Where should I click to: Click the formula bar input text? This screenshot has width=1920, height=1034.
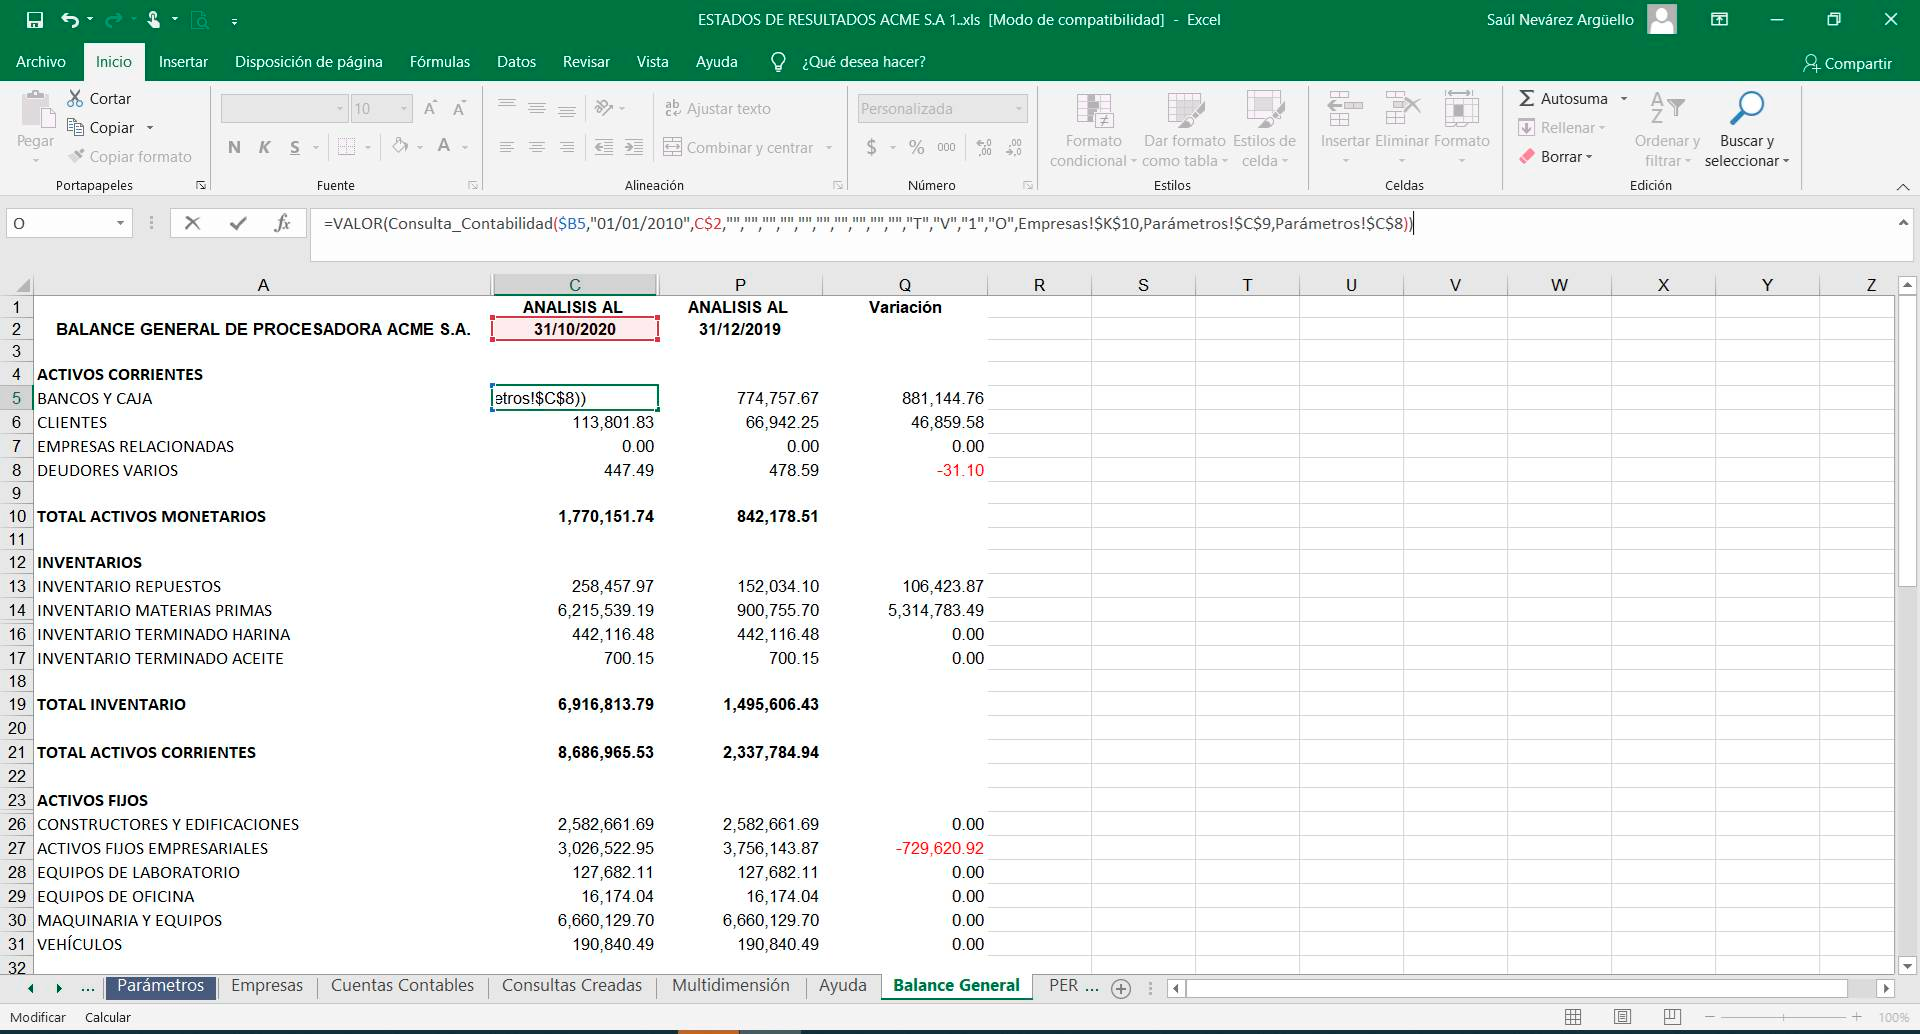[868, 224]
